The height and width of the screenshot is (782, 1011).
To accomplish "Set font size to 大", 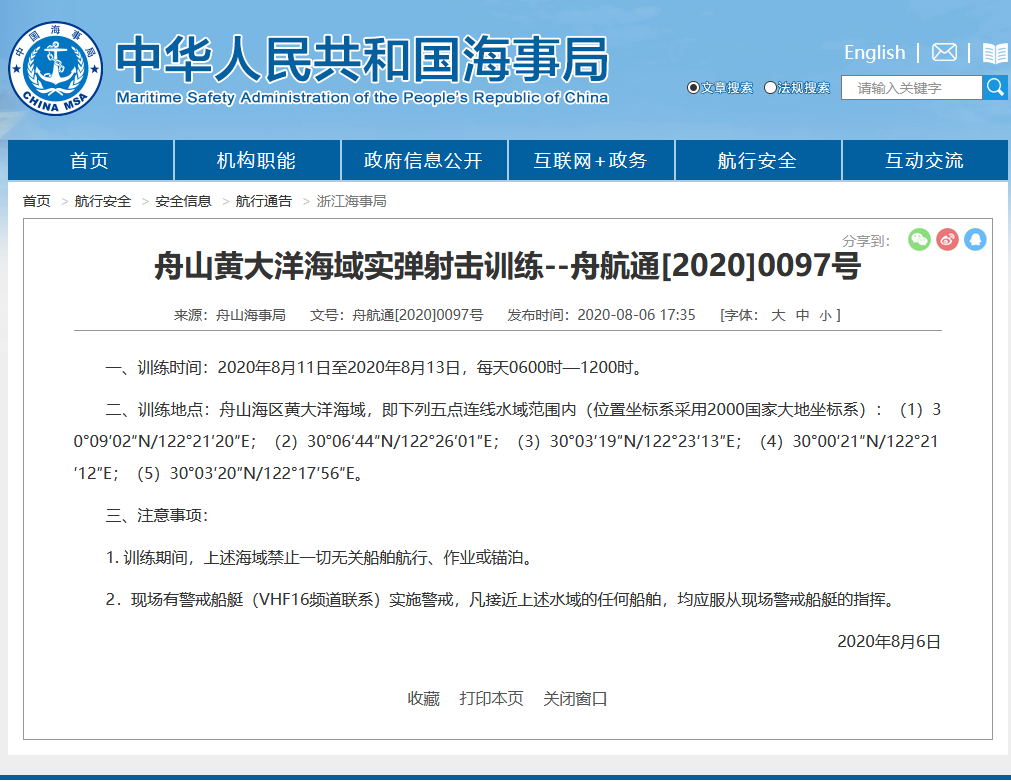I will point(778,315).
